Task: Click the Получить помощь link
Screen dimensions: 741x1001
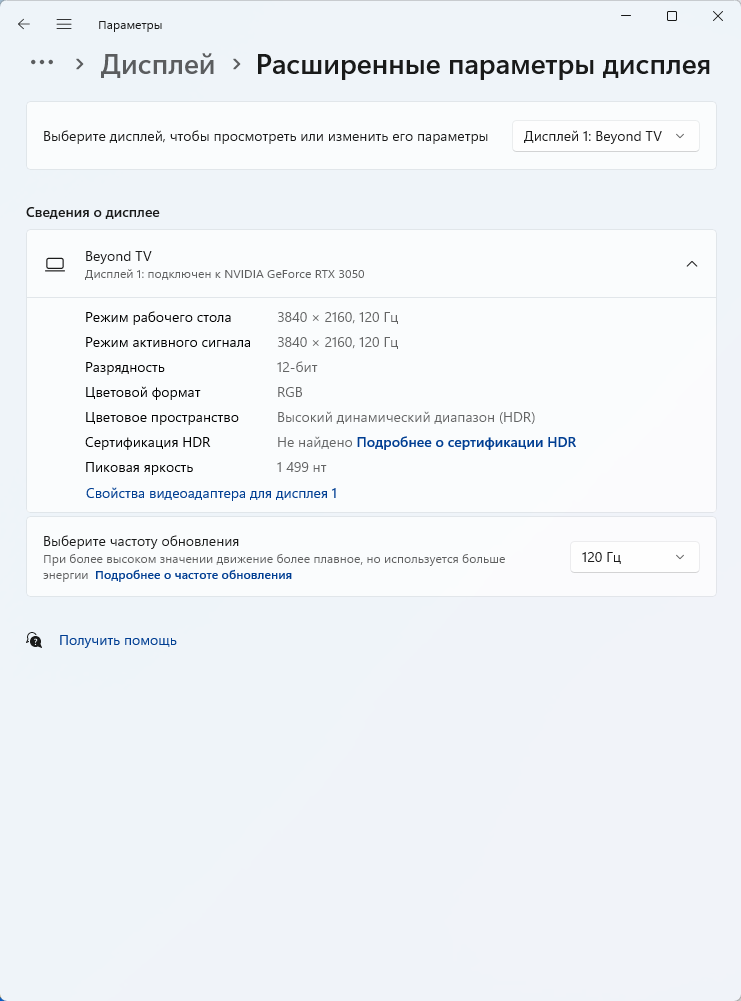Action: click(x=118, y=640)
